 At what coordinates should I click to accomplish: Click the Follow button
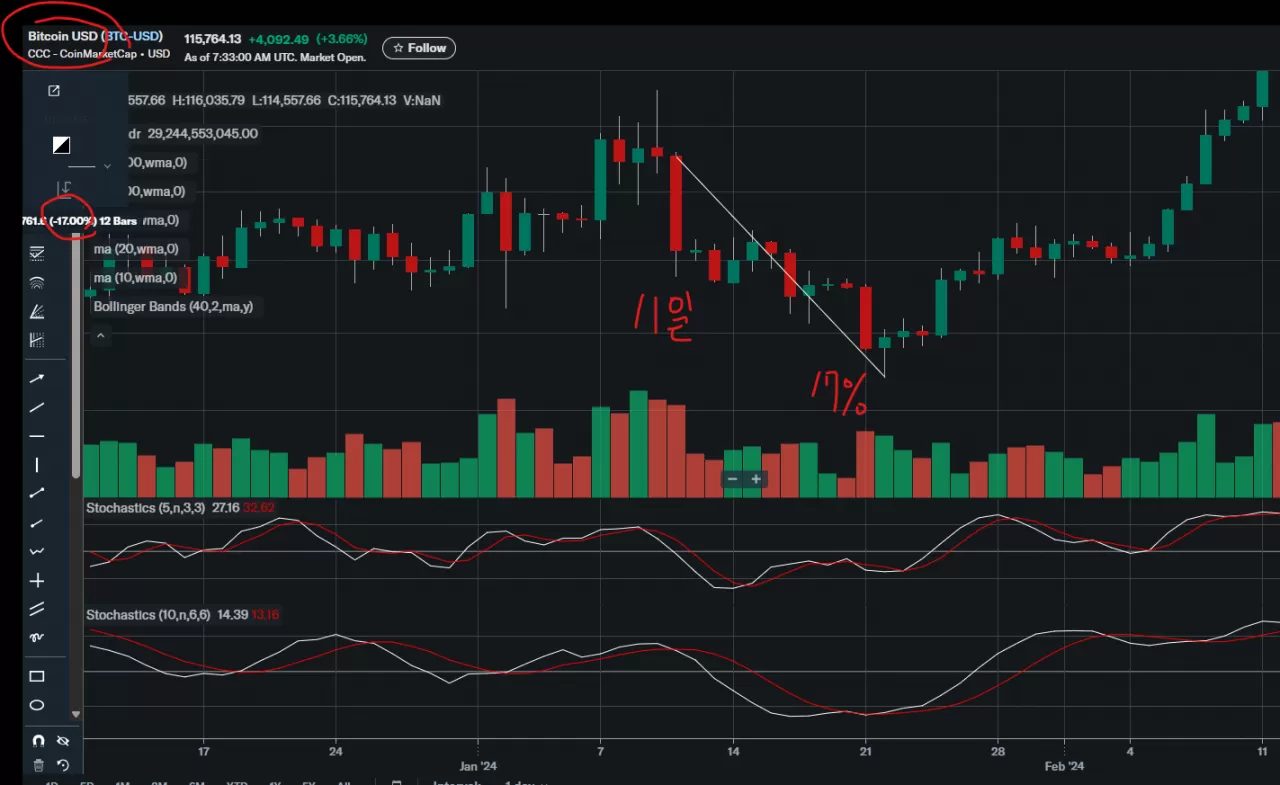(x=418, y=47)
